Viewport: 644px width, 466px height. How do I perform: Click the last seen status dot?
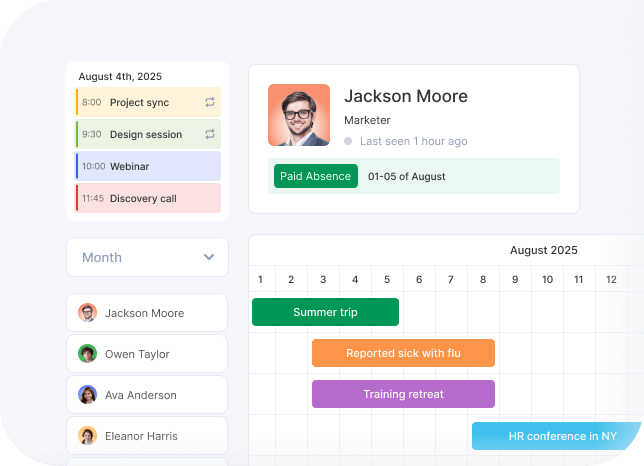[x=349, y=142]
